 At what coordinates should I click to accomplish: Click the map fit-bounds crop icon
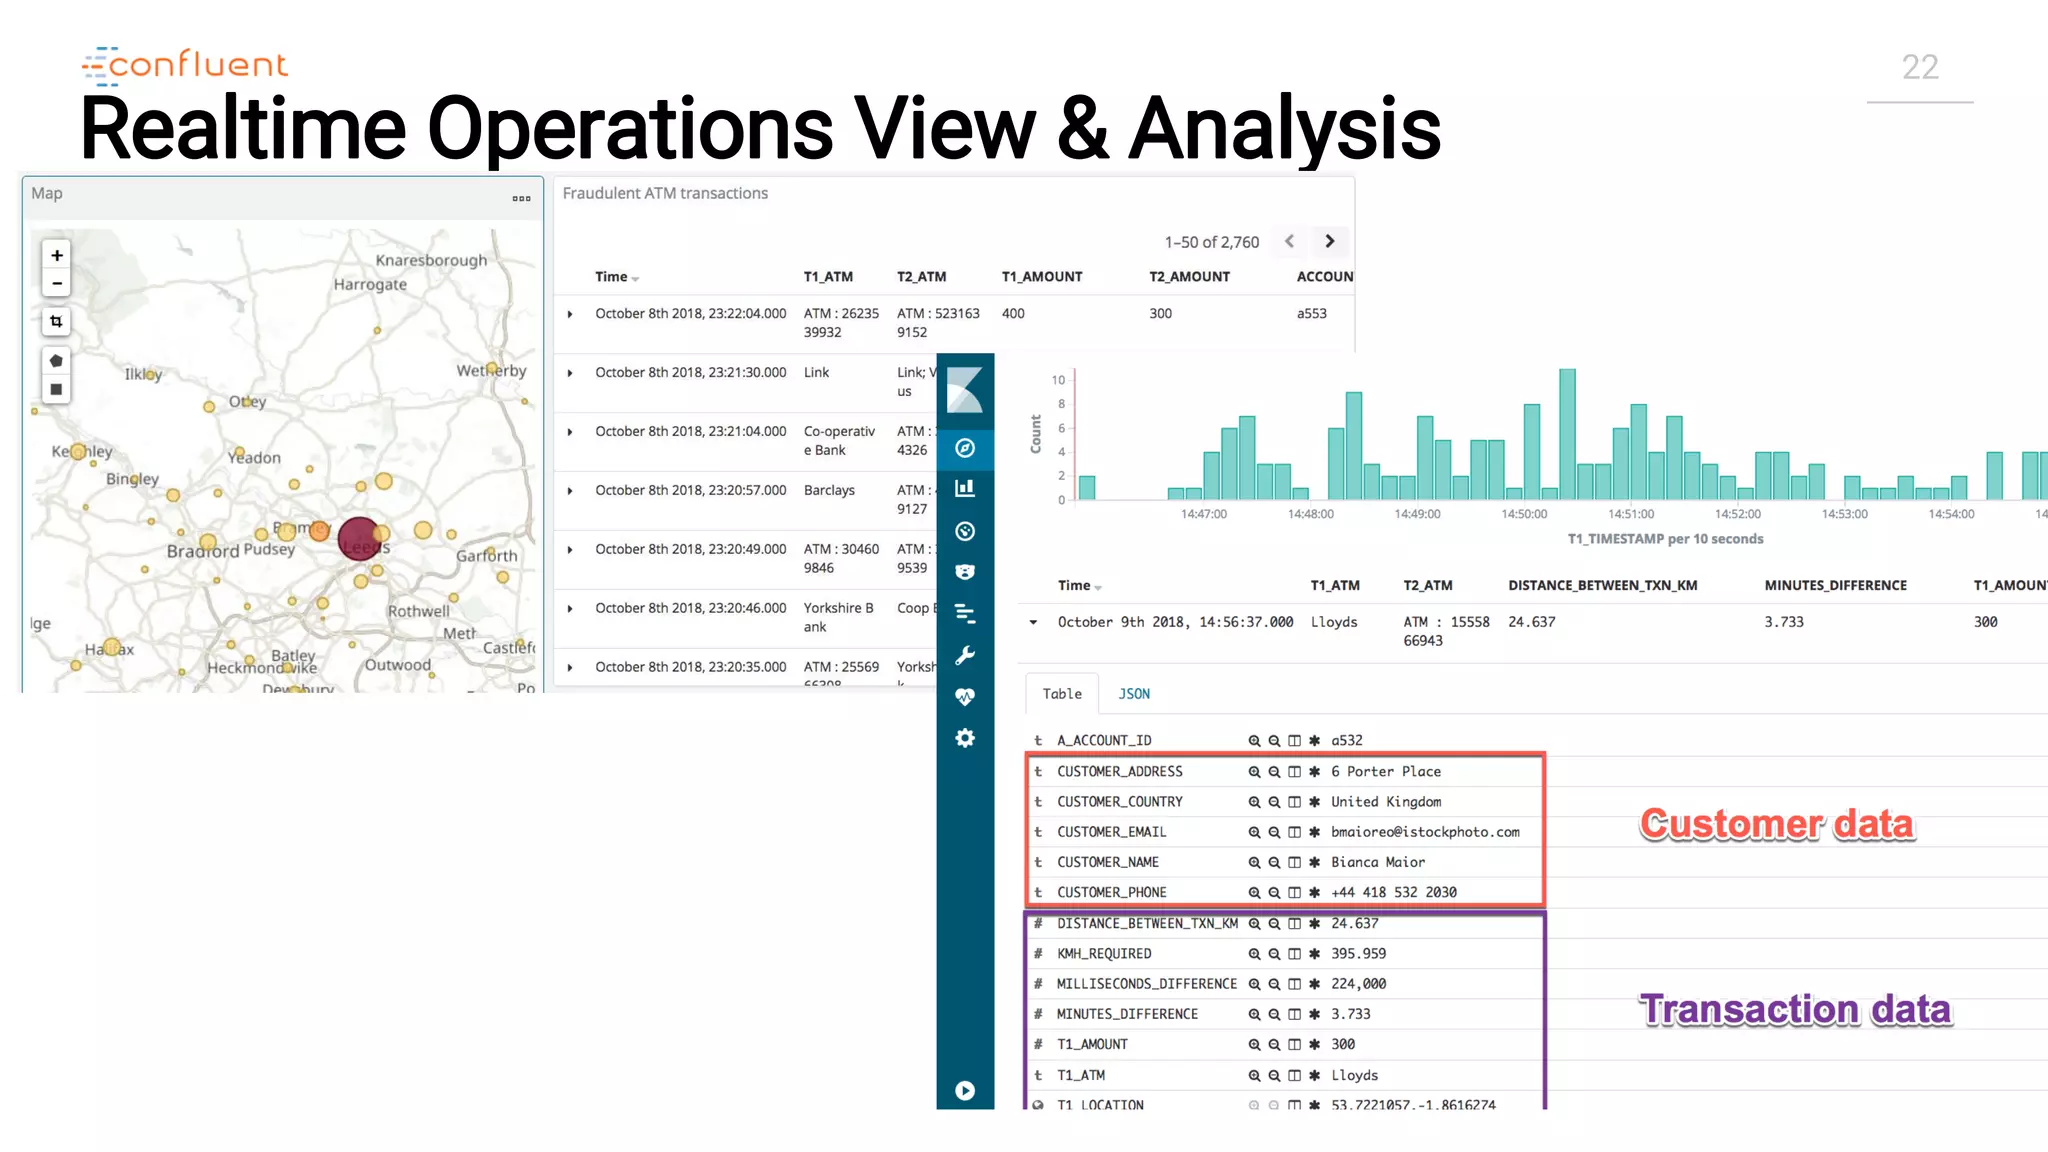[56, 321]
